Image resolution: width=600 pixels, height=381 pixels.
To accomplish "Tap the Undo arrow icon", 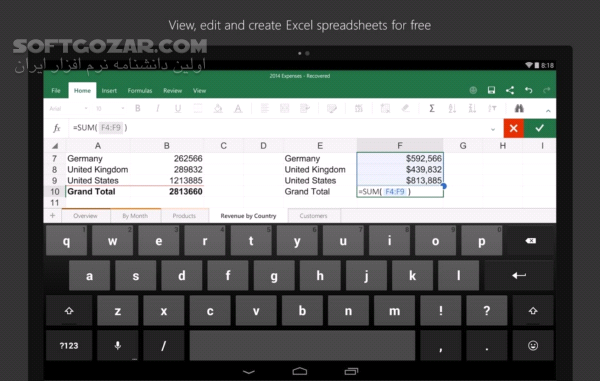I will tap(528, 90).
